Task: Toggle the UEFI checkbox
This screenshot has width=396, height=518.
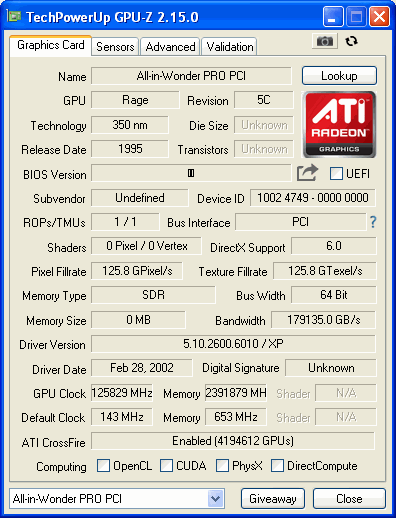Action: (x=336, y=173)
